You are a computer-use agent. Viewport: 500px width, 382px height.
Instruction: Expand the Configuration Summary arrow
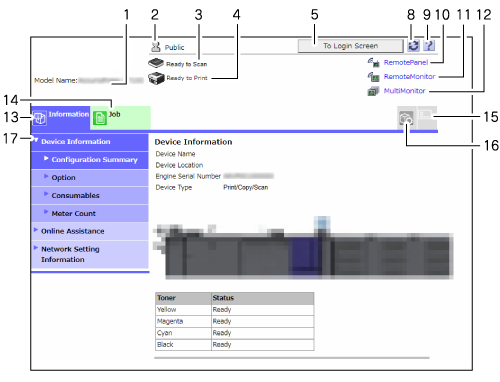tap(46, 158)
